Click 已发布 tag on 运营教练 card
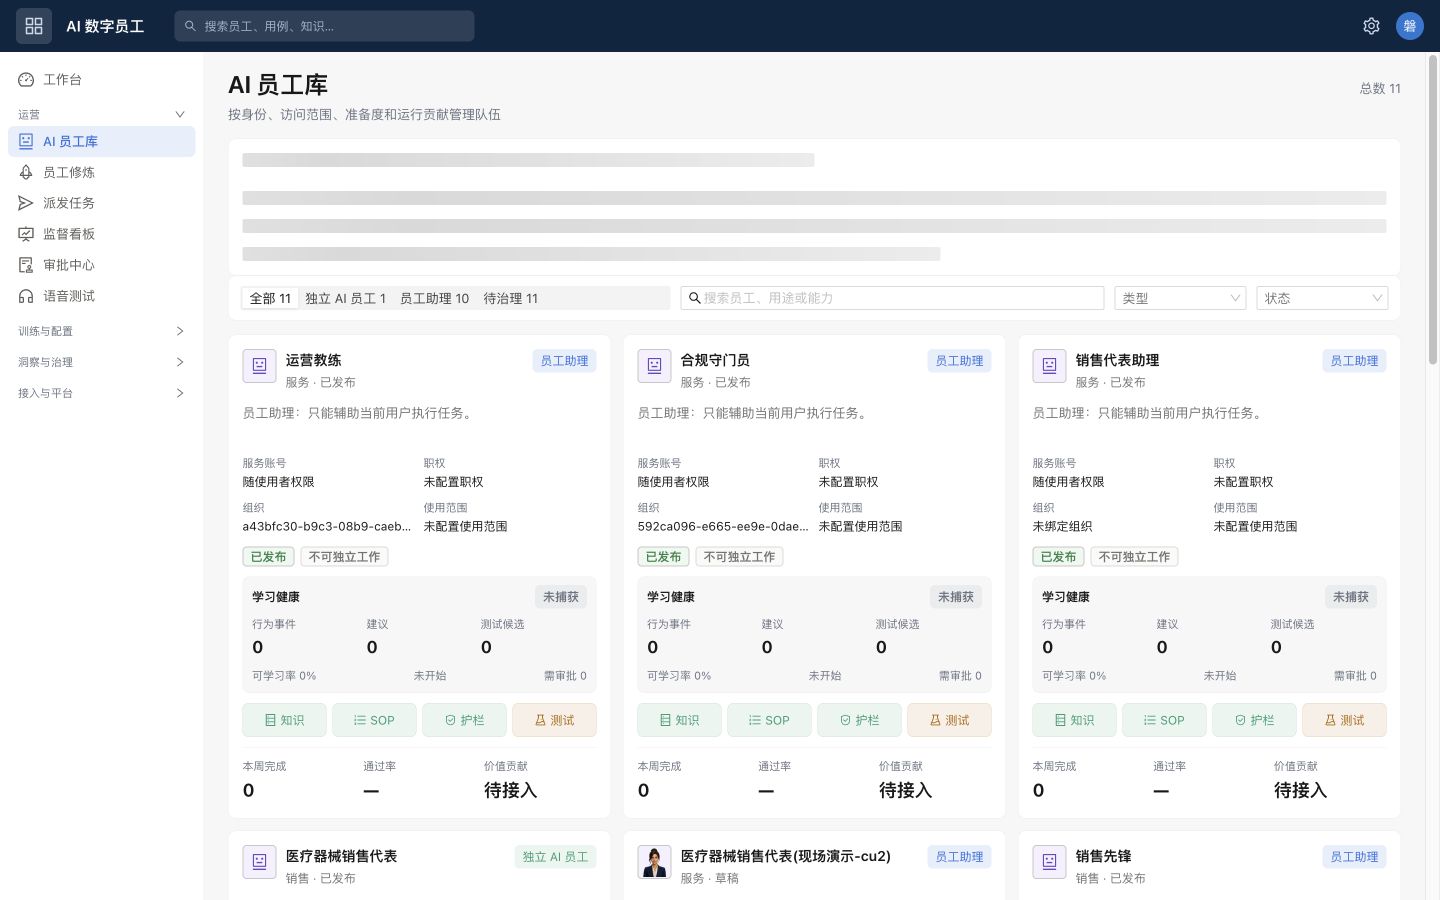 point(268,557)
